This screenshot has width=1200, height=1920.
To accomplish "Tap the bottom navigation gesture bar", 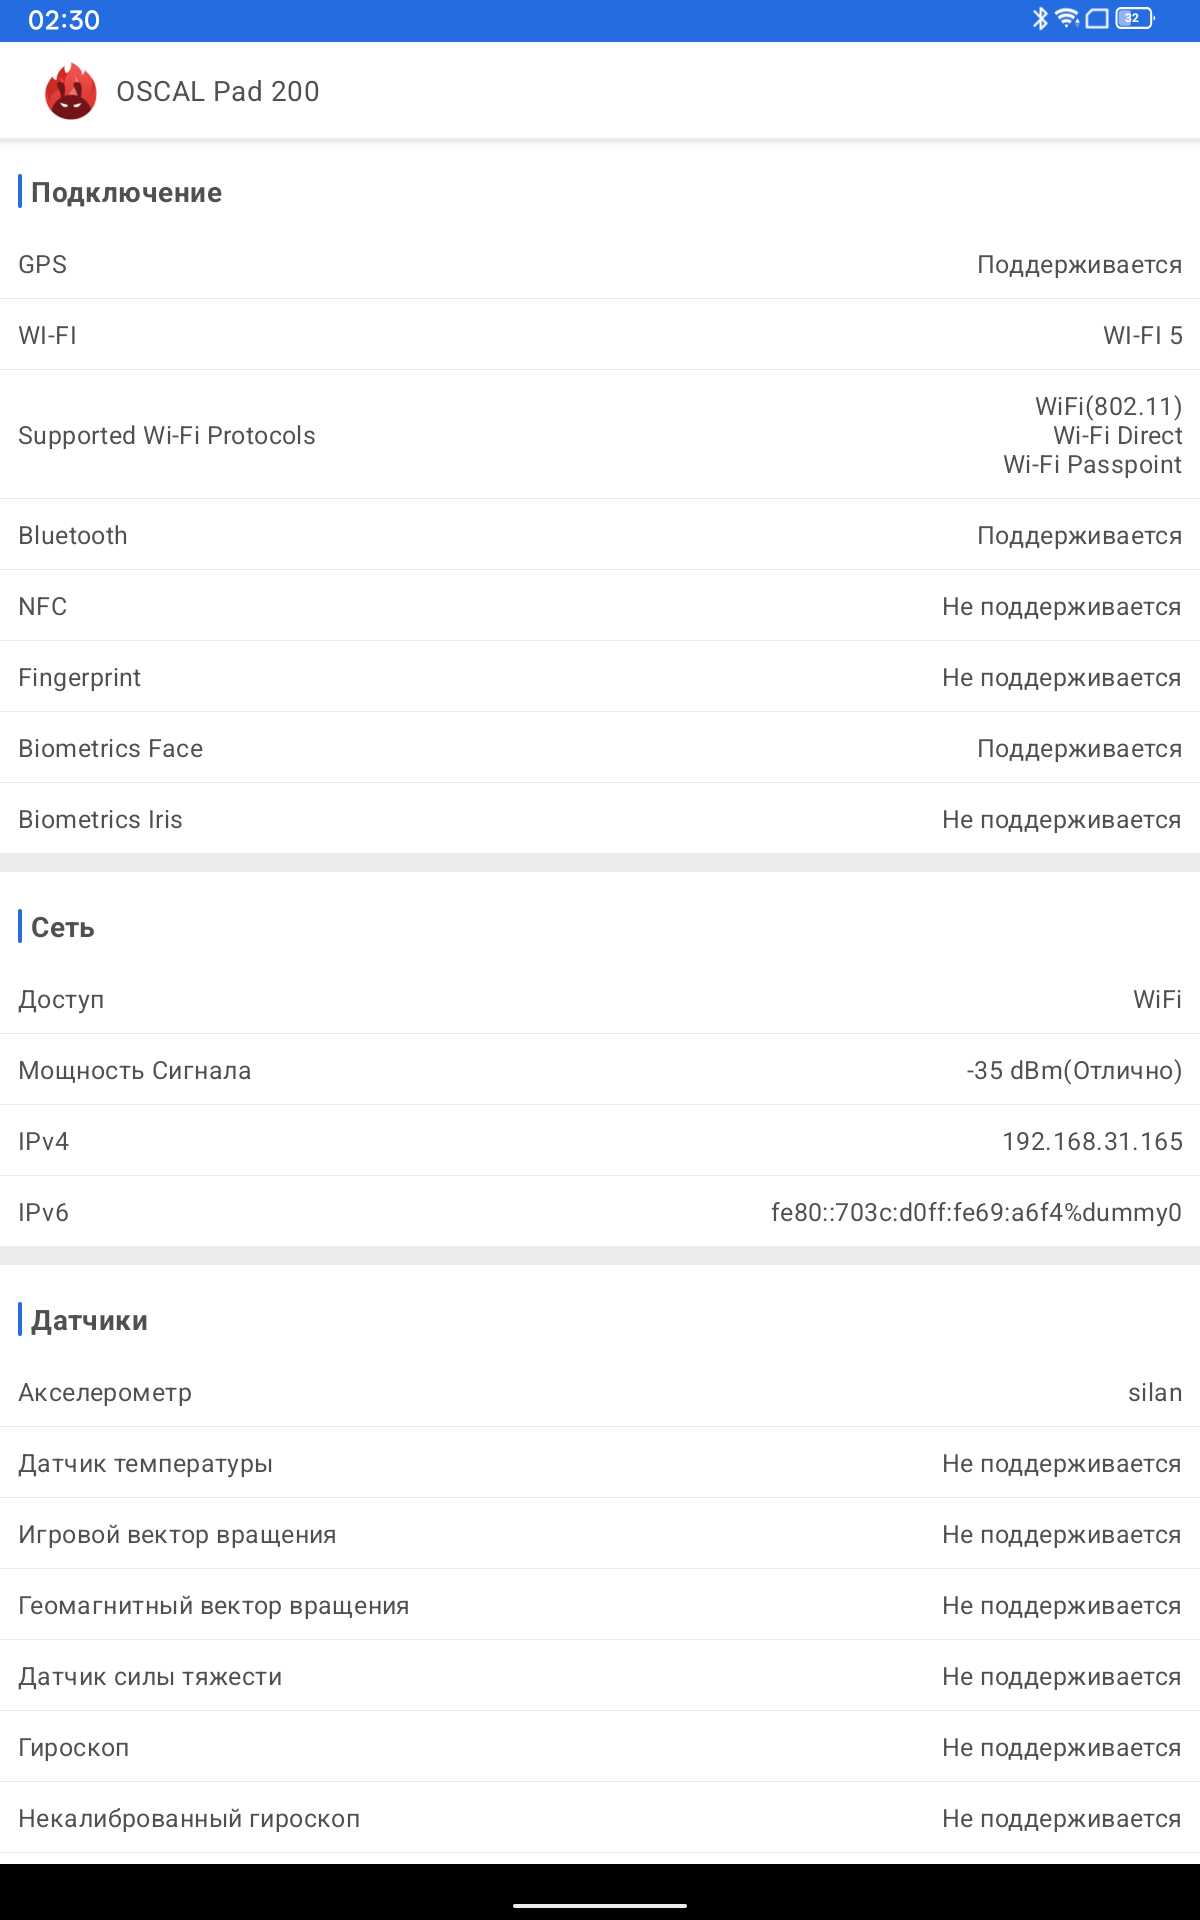I will [600, 1905].
